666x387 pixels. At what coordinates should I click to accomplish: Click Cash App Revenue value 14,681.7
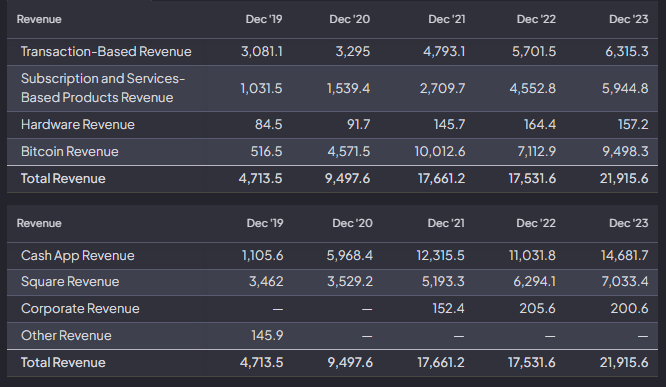click(624, 255)
